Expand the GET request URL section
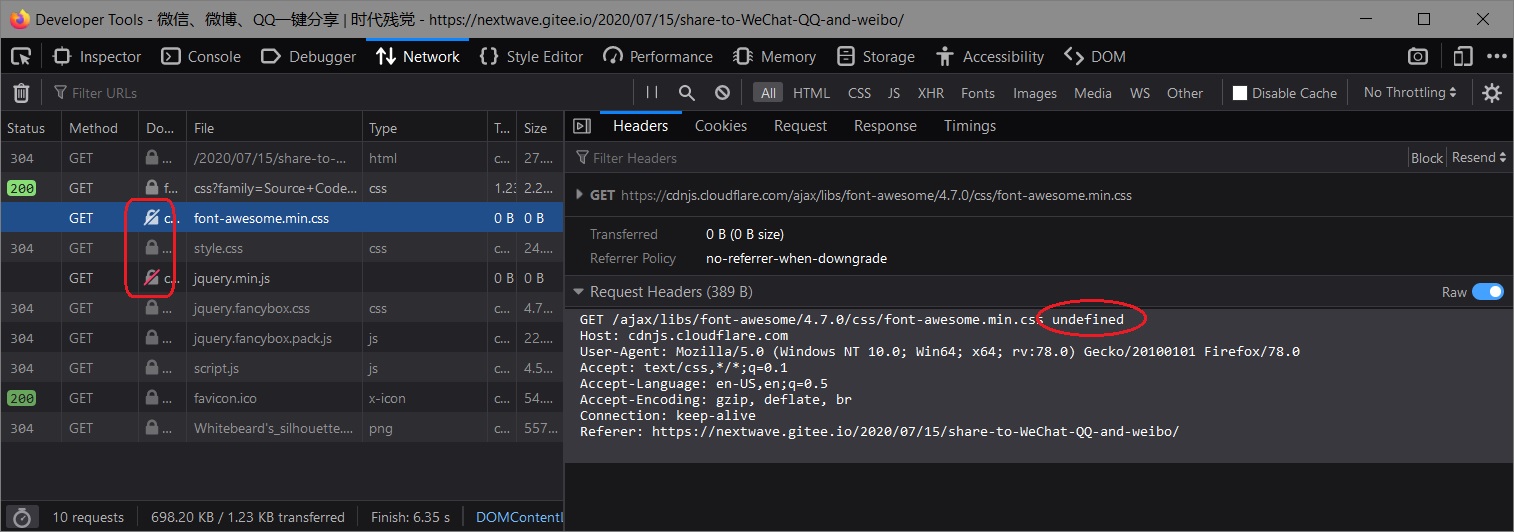Screen dimensions: 1514x532 (x=581, y=196)
